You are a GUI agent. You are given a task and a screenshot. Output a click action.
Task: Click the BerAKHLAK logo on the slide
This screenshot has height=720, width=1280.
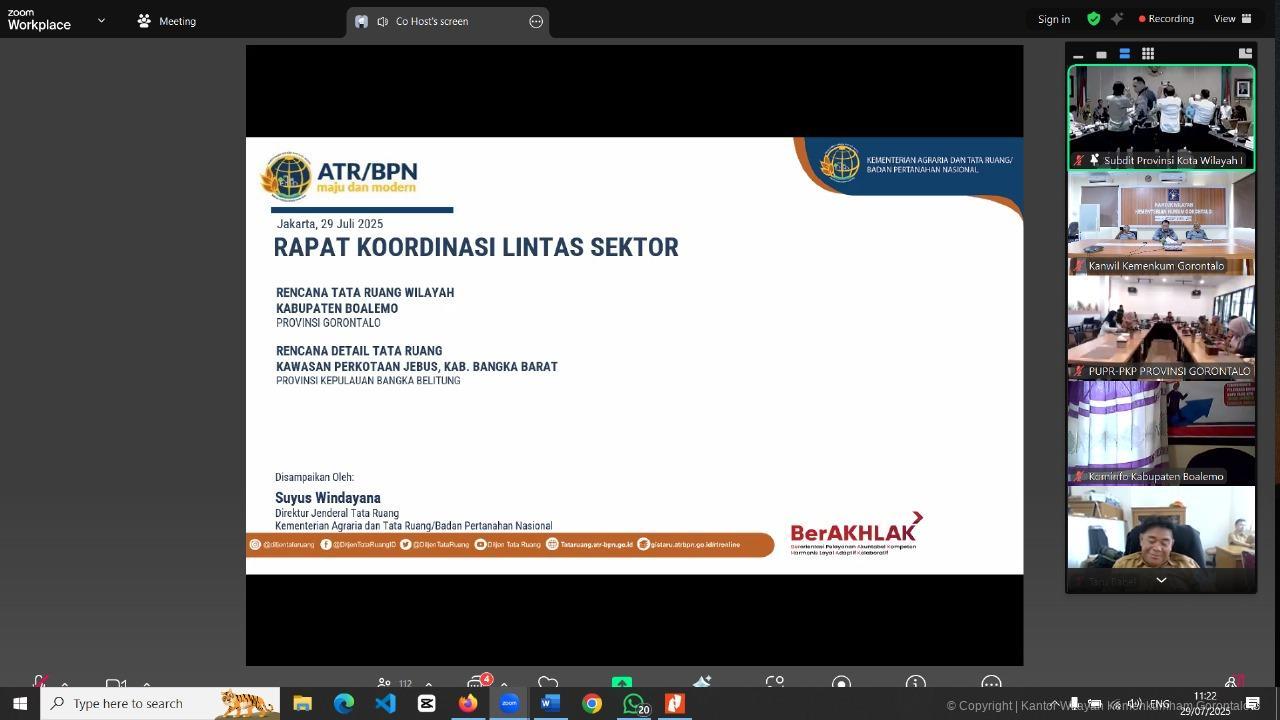coord(856,533)
